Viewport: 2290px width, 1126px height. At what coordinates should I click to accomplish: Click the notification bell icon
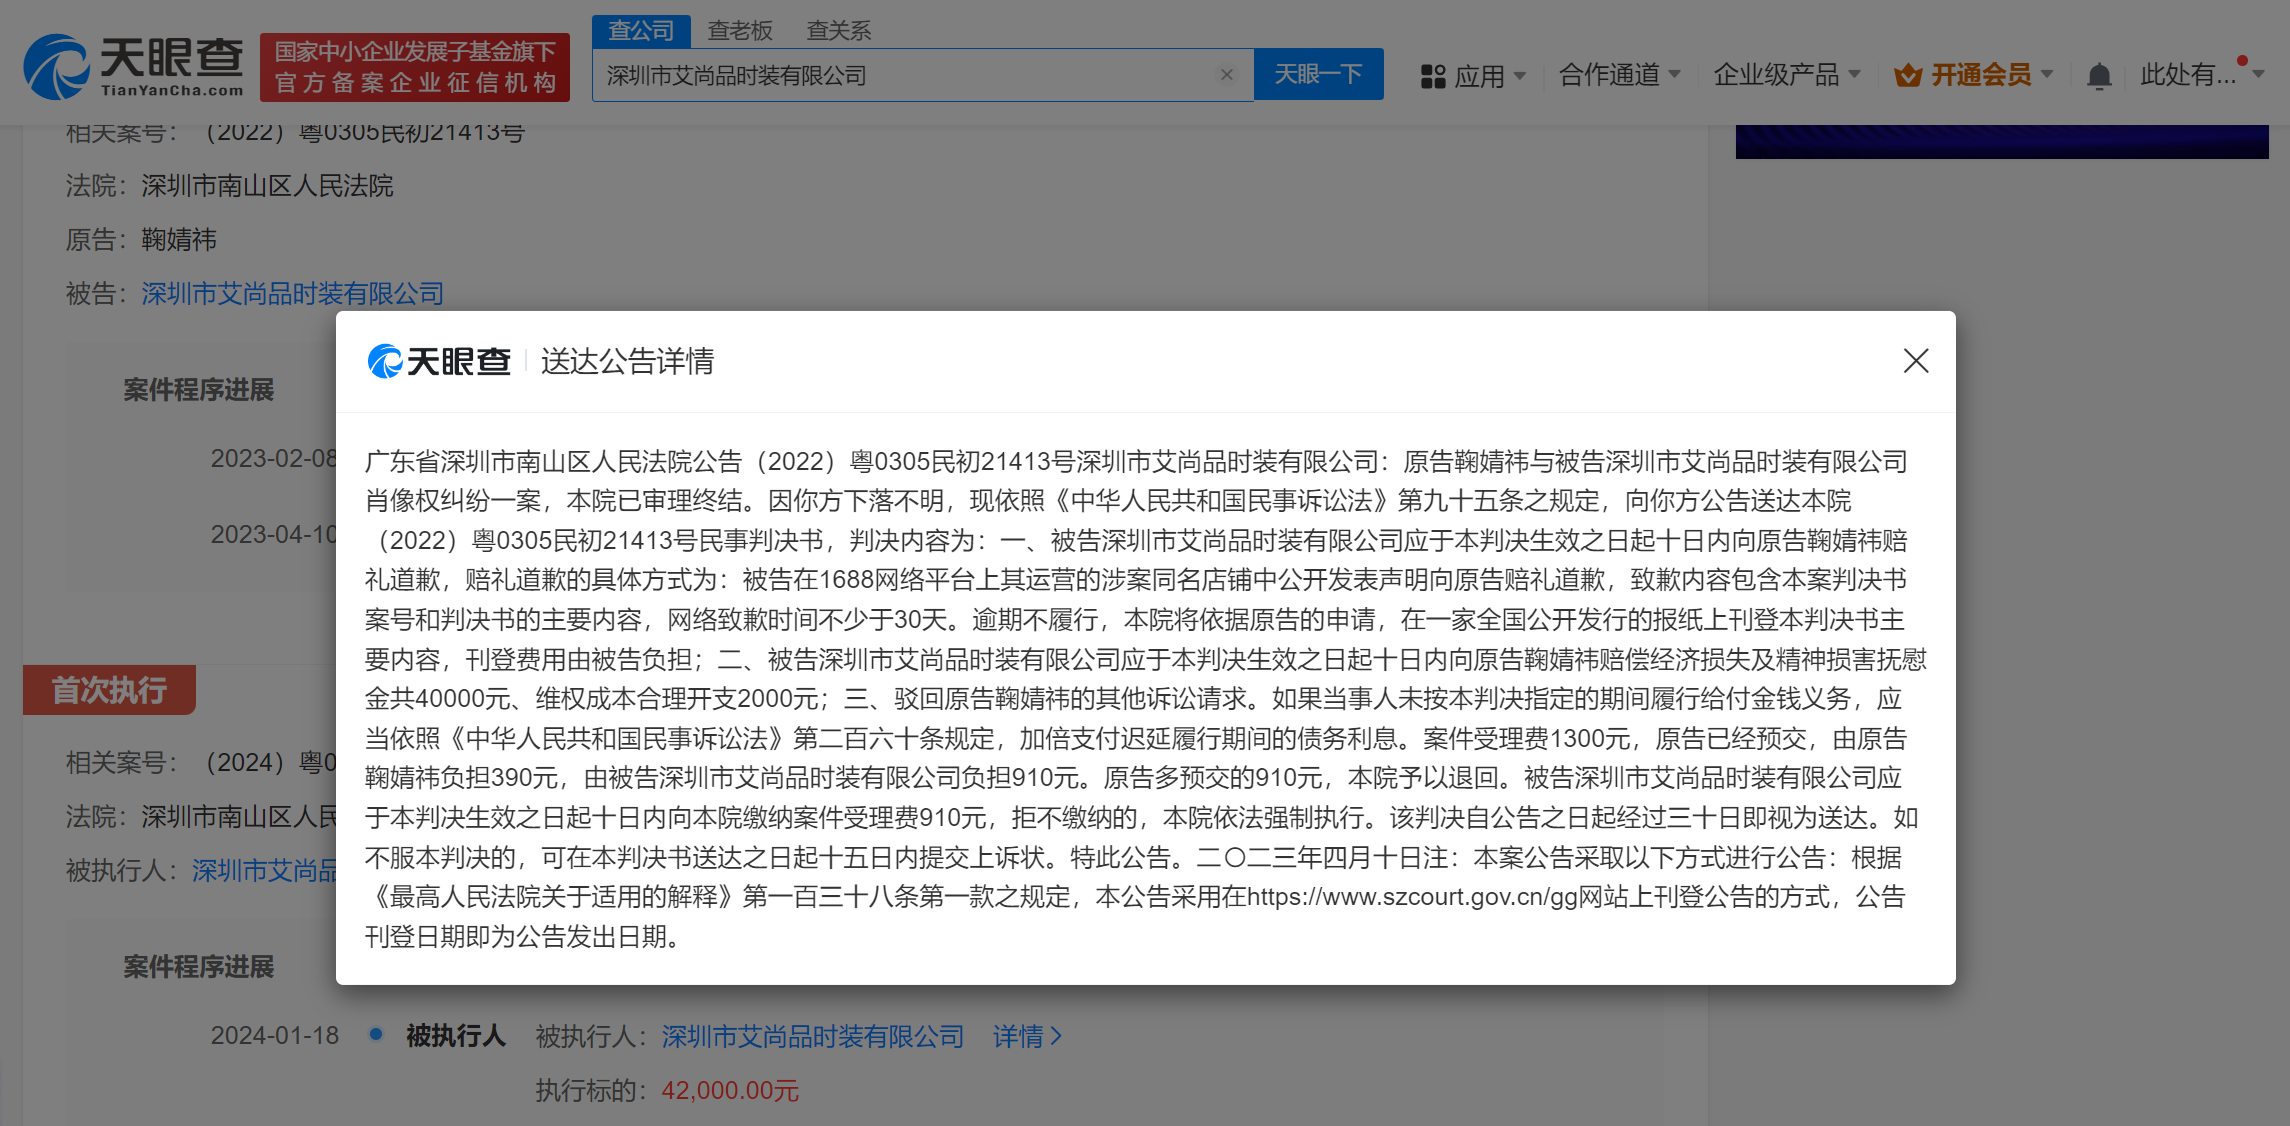(2100, 75)
